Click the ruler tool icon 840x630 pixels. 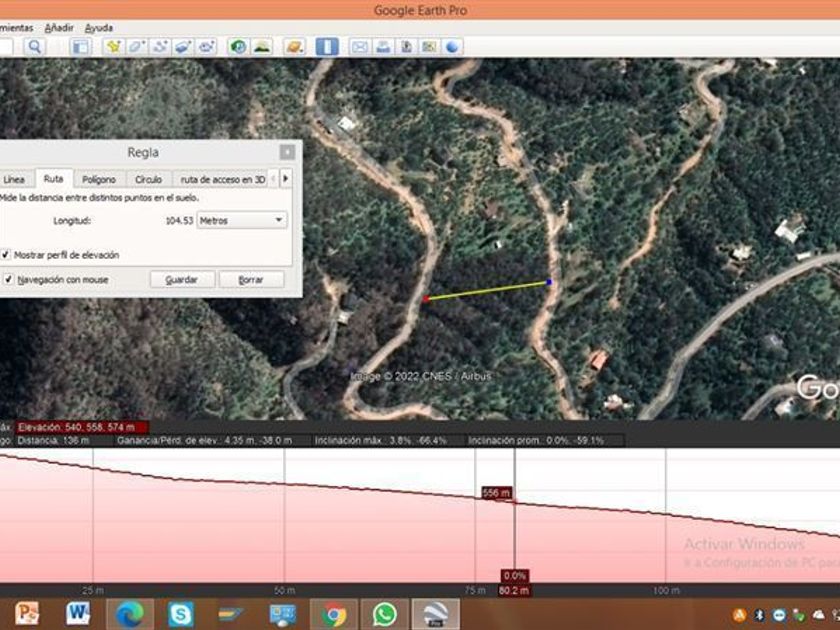pyautogui.click(x=327, y=46)
